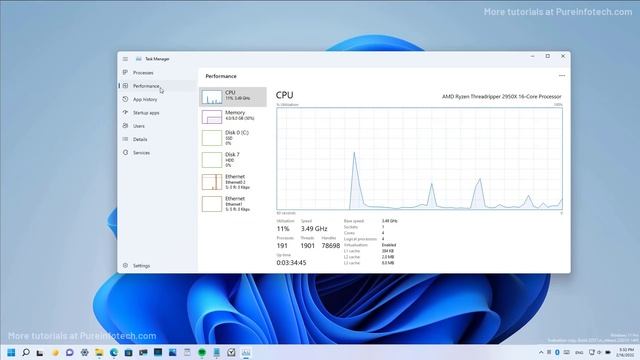Go to App history page
Screen dimensions: 640x360
coord(157,99)
